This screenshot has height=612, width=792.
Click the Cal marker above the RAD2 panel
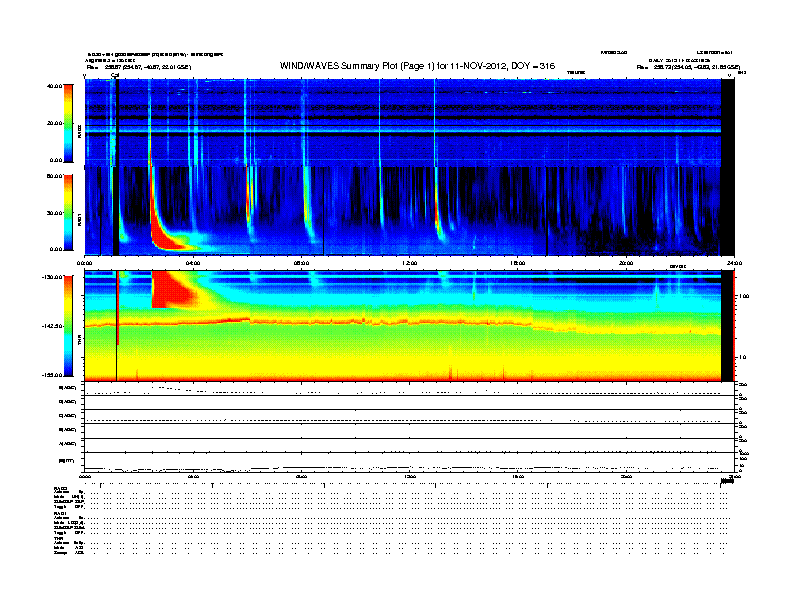115,76
